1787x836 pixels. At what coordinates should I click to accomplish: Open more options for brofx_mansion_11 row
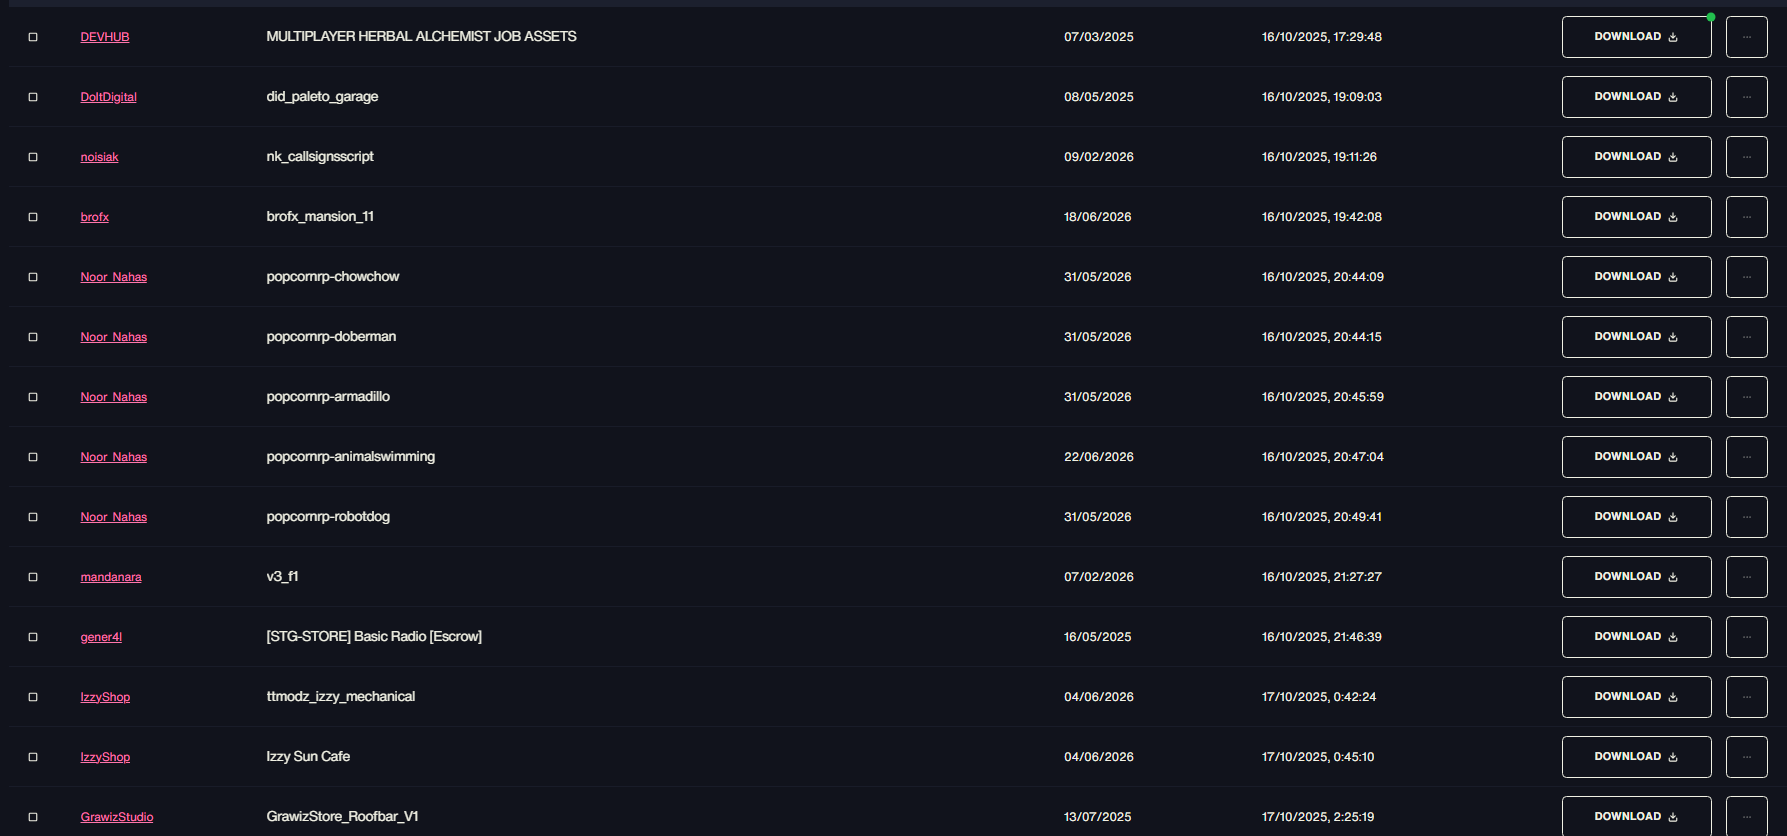point(1746,217)
